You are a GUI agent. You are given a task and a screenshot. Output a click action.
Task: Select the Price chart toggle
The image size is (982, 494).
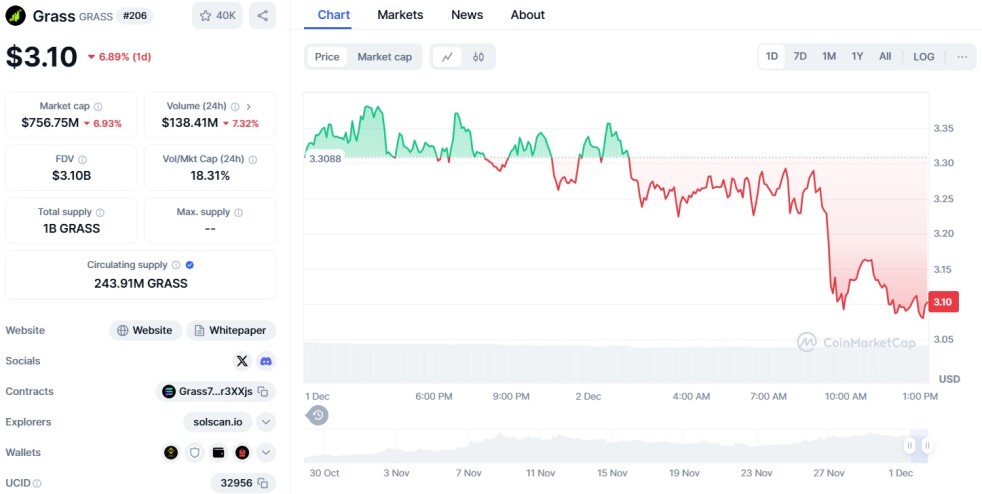(327, 57)
